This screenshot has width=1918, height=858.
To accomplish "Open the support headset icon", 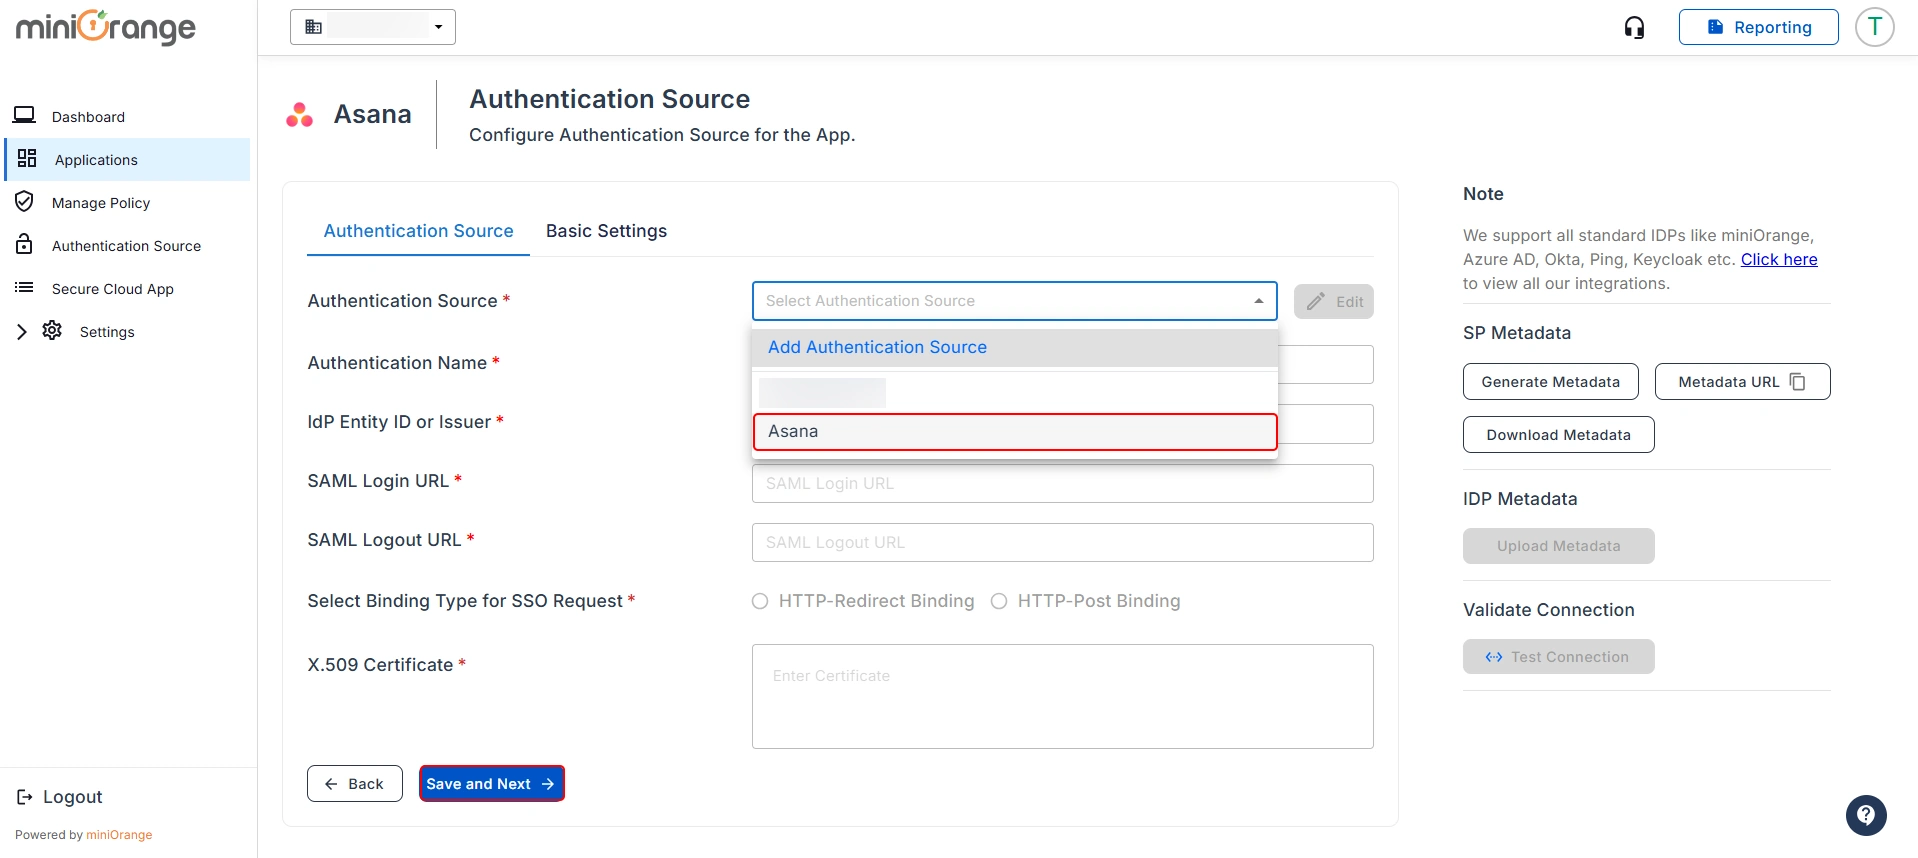I will pos(1634,27).
